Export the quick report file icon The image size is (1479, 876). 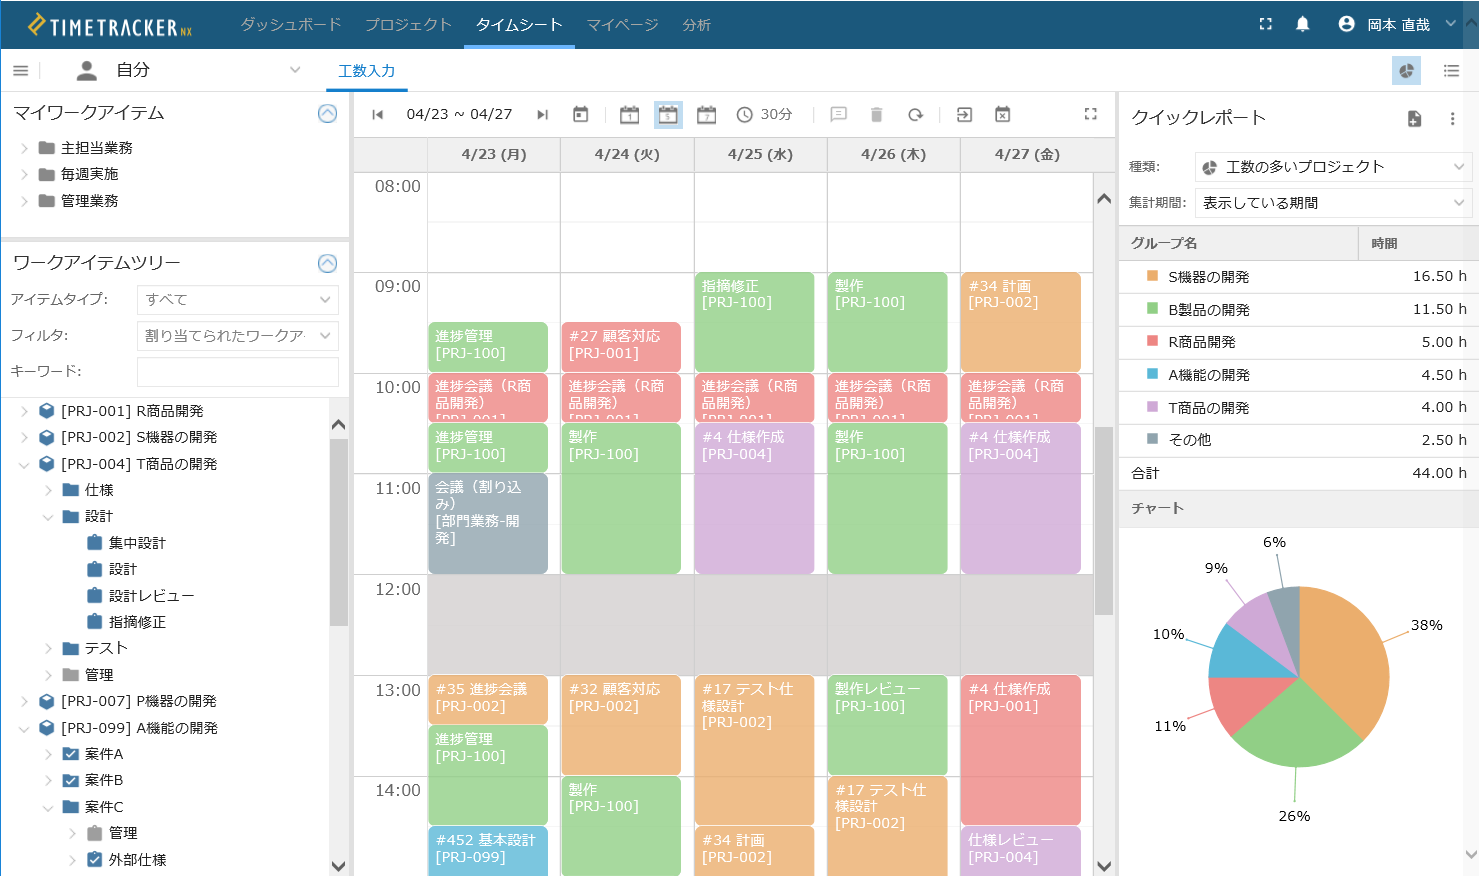coord(1414,119)
